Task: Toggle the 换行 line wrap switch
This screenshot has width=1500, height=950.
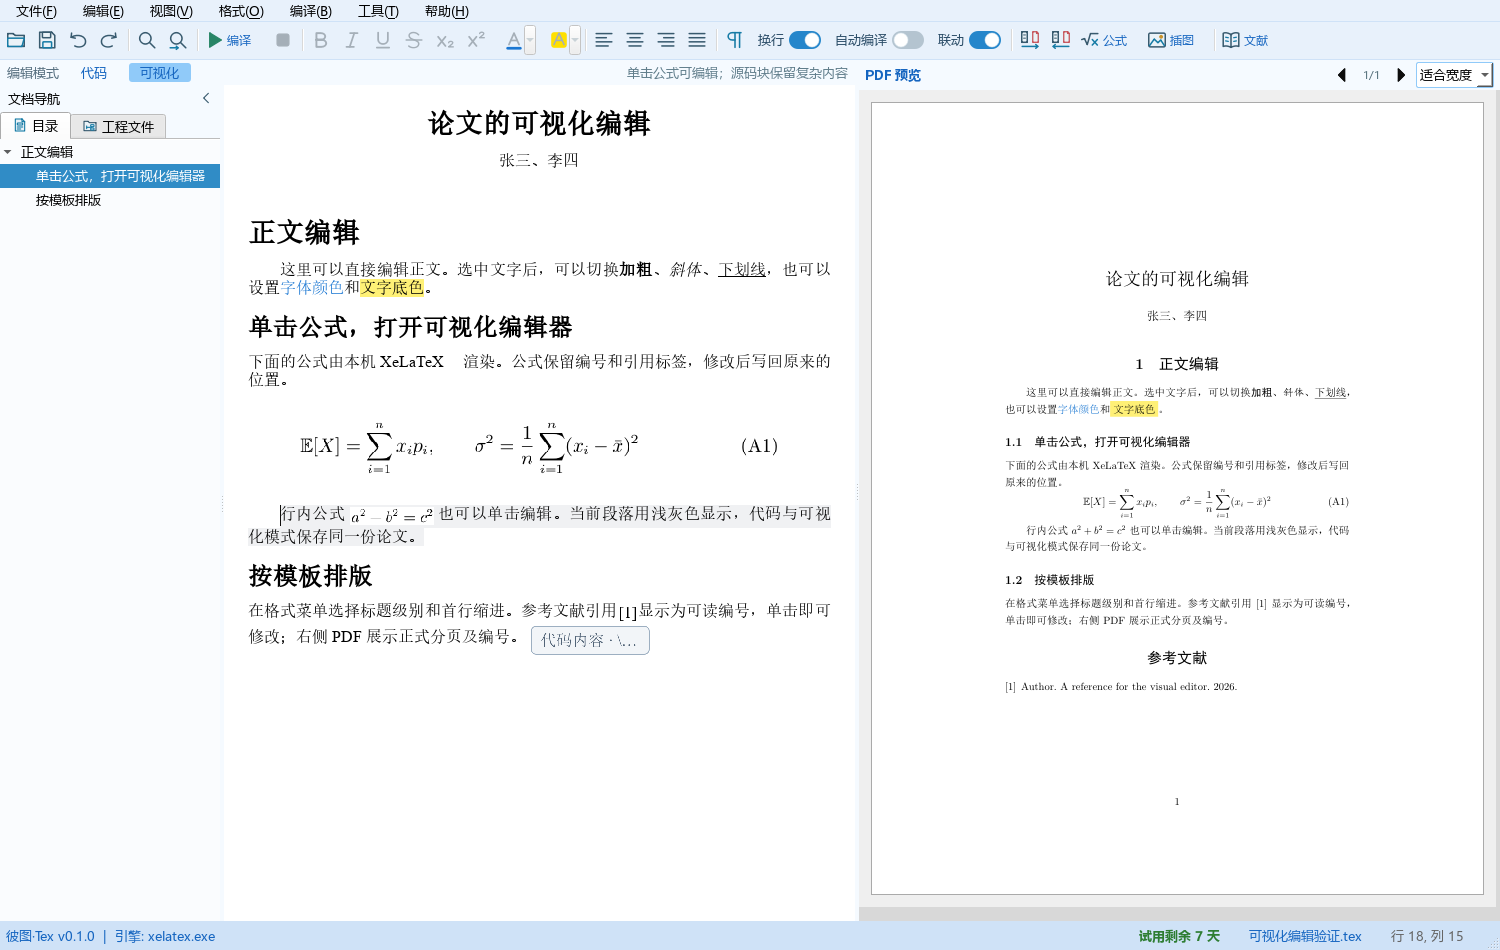Action: [x=805, y=40]
